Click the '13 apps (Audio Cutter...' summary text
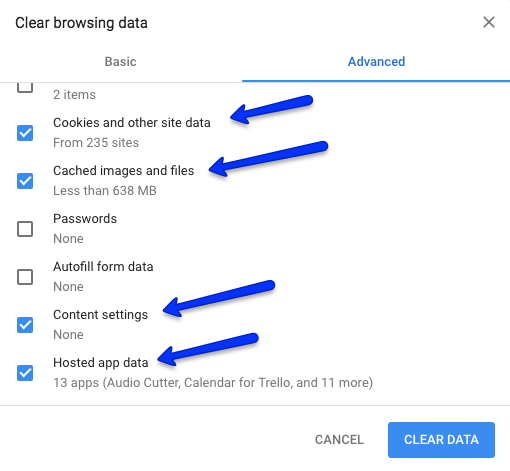Viewport: 510px width, 471px height. point(213,383)
